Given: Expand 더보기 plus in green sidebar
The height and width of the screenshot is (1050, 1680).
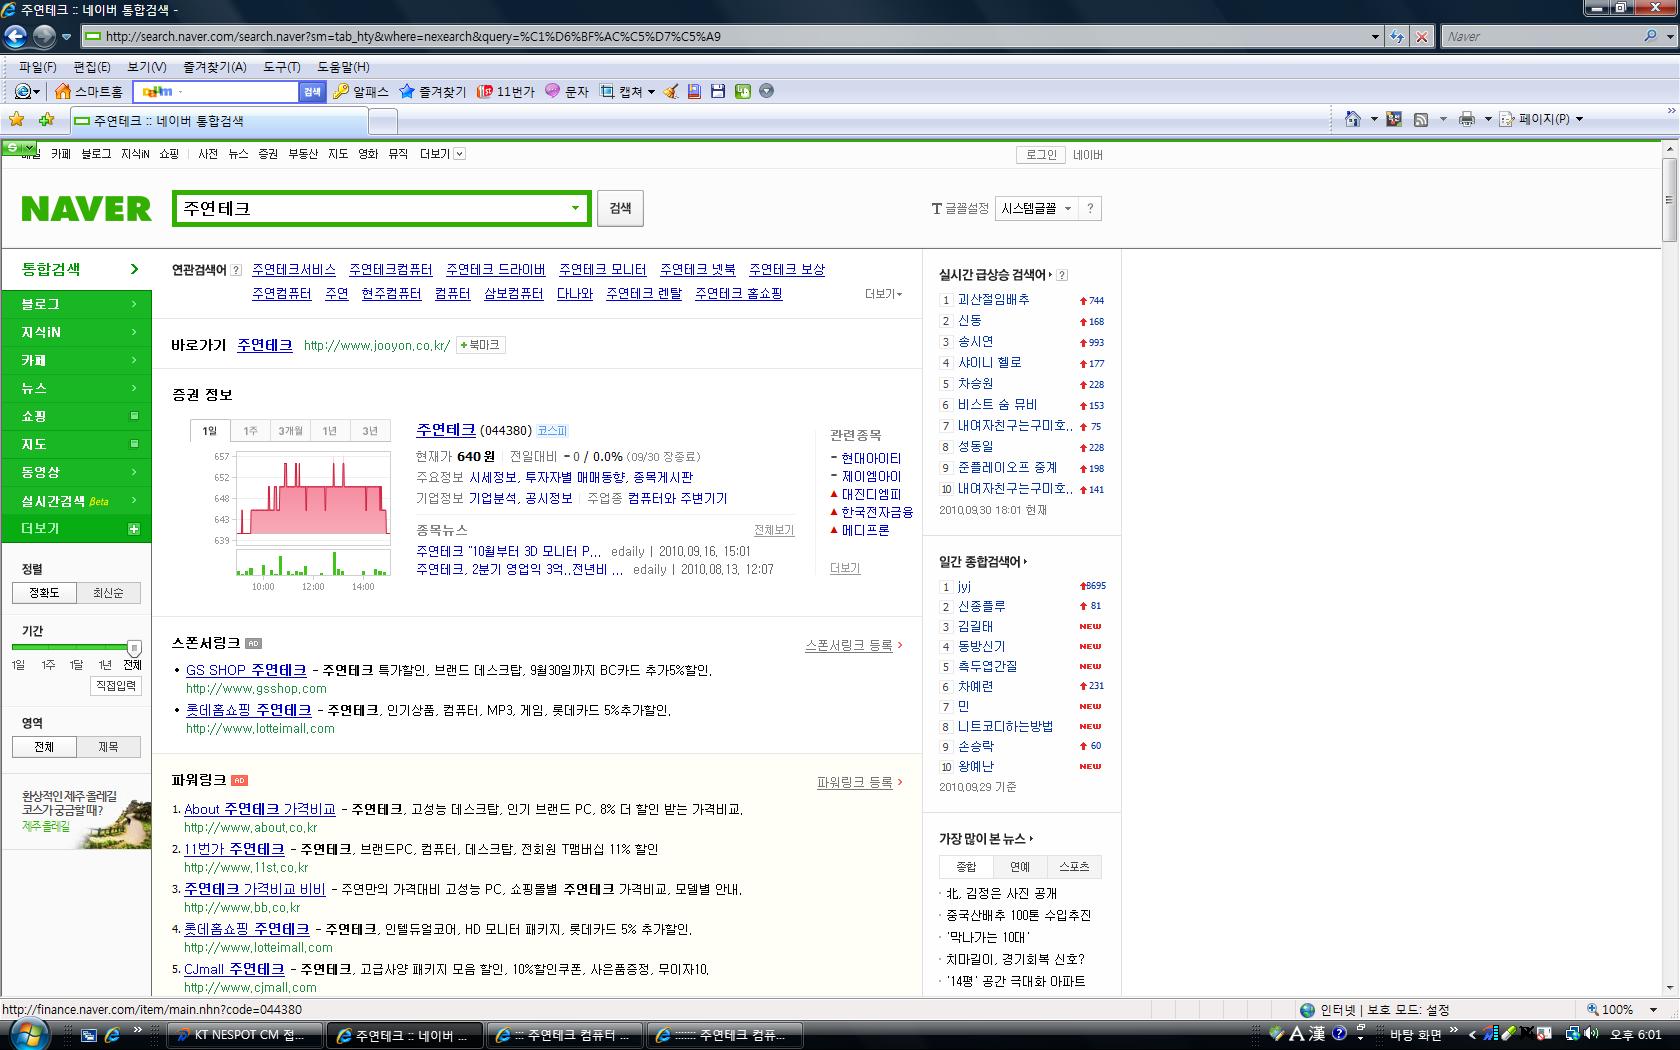Looking at the screenshot, I should [x=134, y=529].
